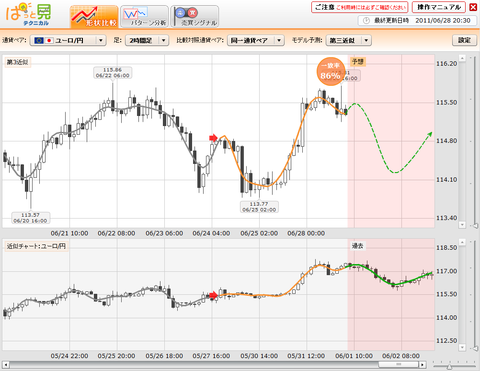Click upper chart scrollbar up arrow
Screen dimensions: 480x371
coord(462,58)
